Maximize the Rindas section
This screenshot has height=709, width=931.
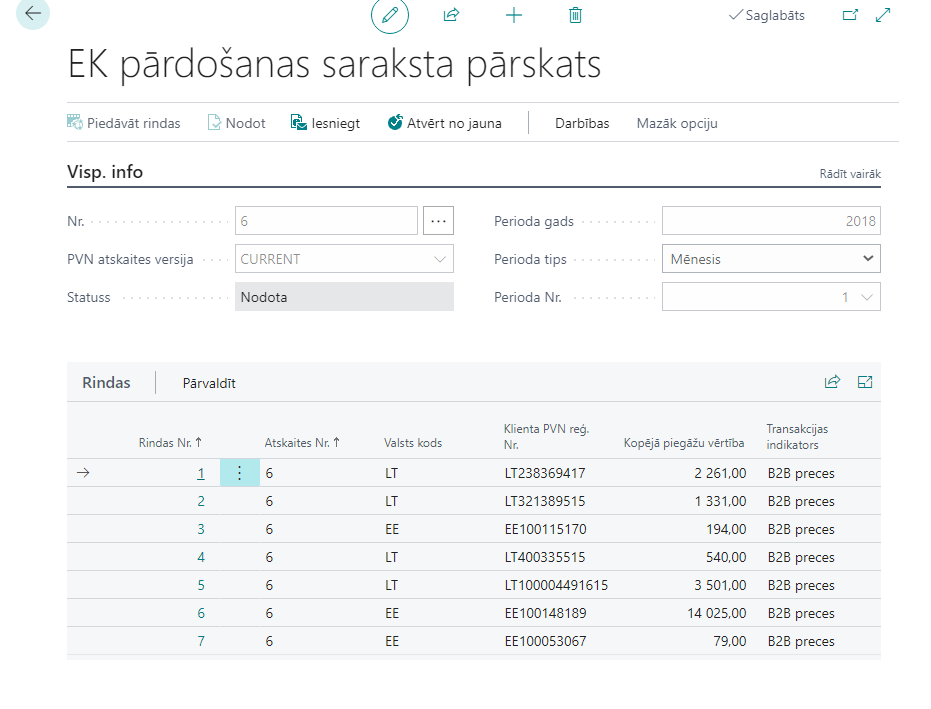[x=866, y=382]
